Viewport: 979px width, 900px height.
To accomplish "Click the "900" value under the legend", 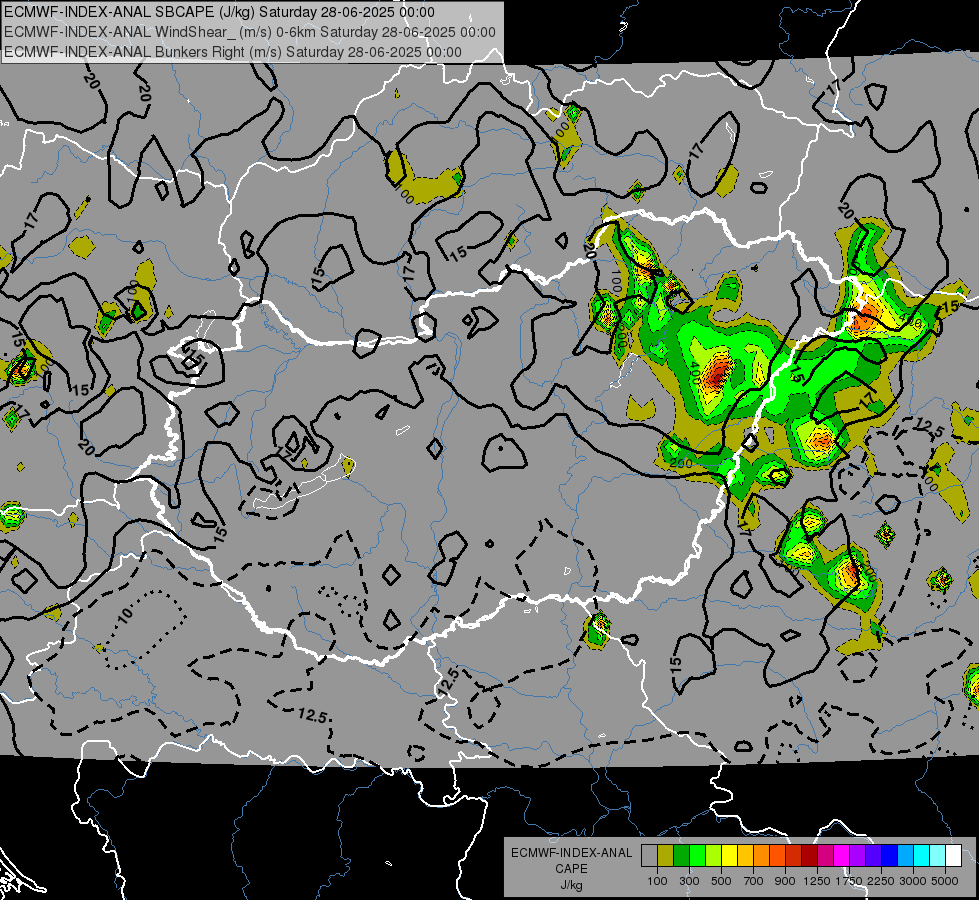I will coord(785,881).
